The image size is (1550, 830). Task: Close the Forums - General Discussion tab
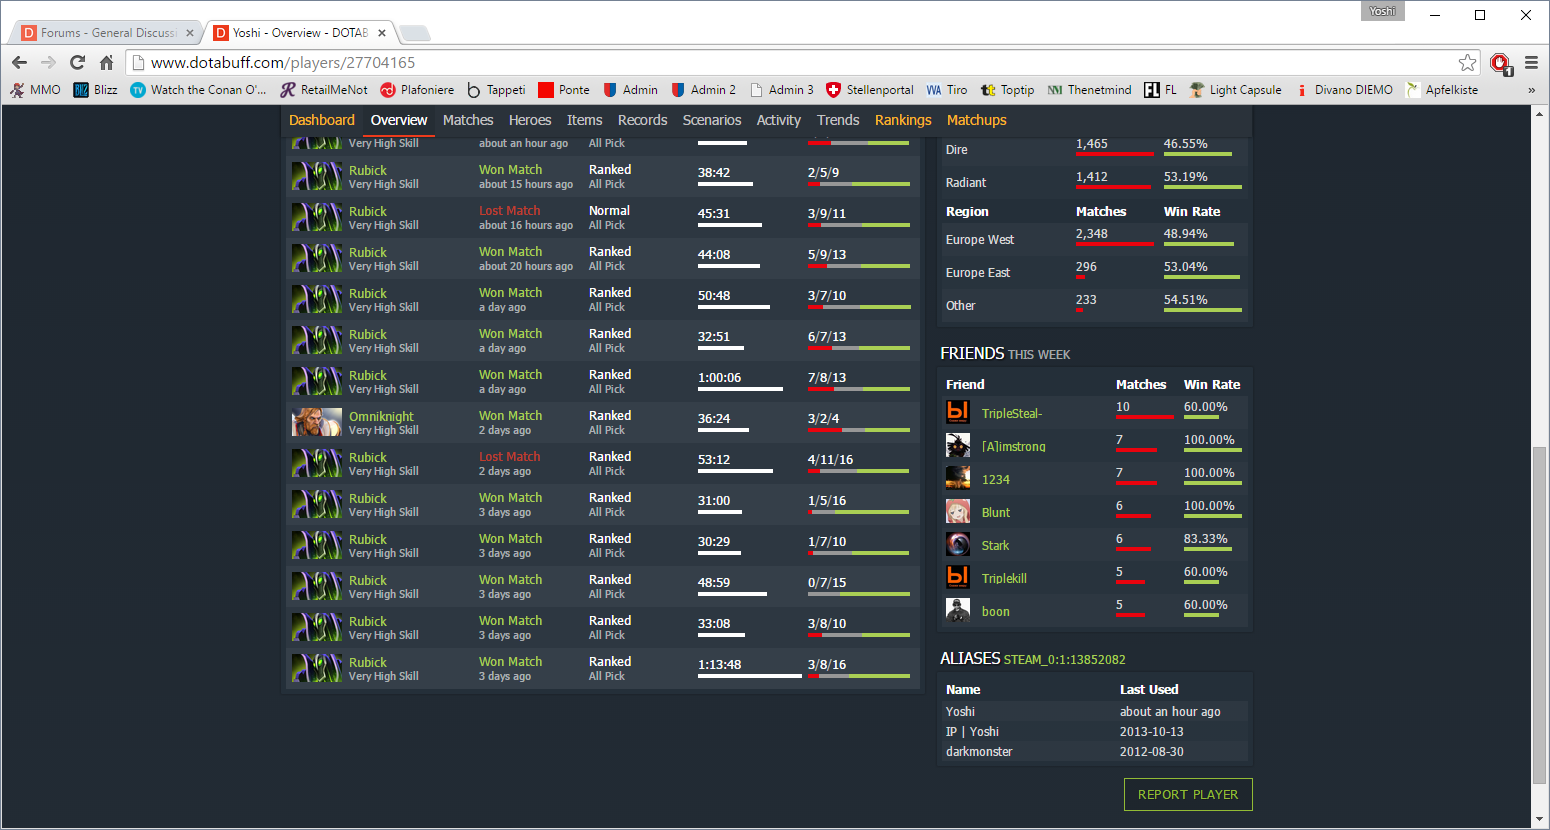pyautogui.click(x=190, y=33)
